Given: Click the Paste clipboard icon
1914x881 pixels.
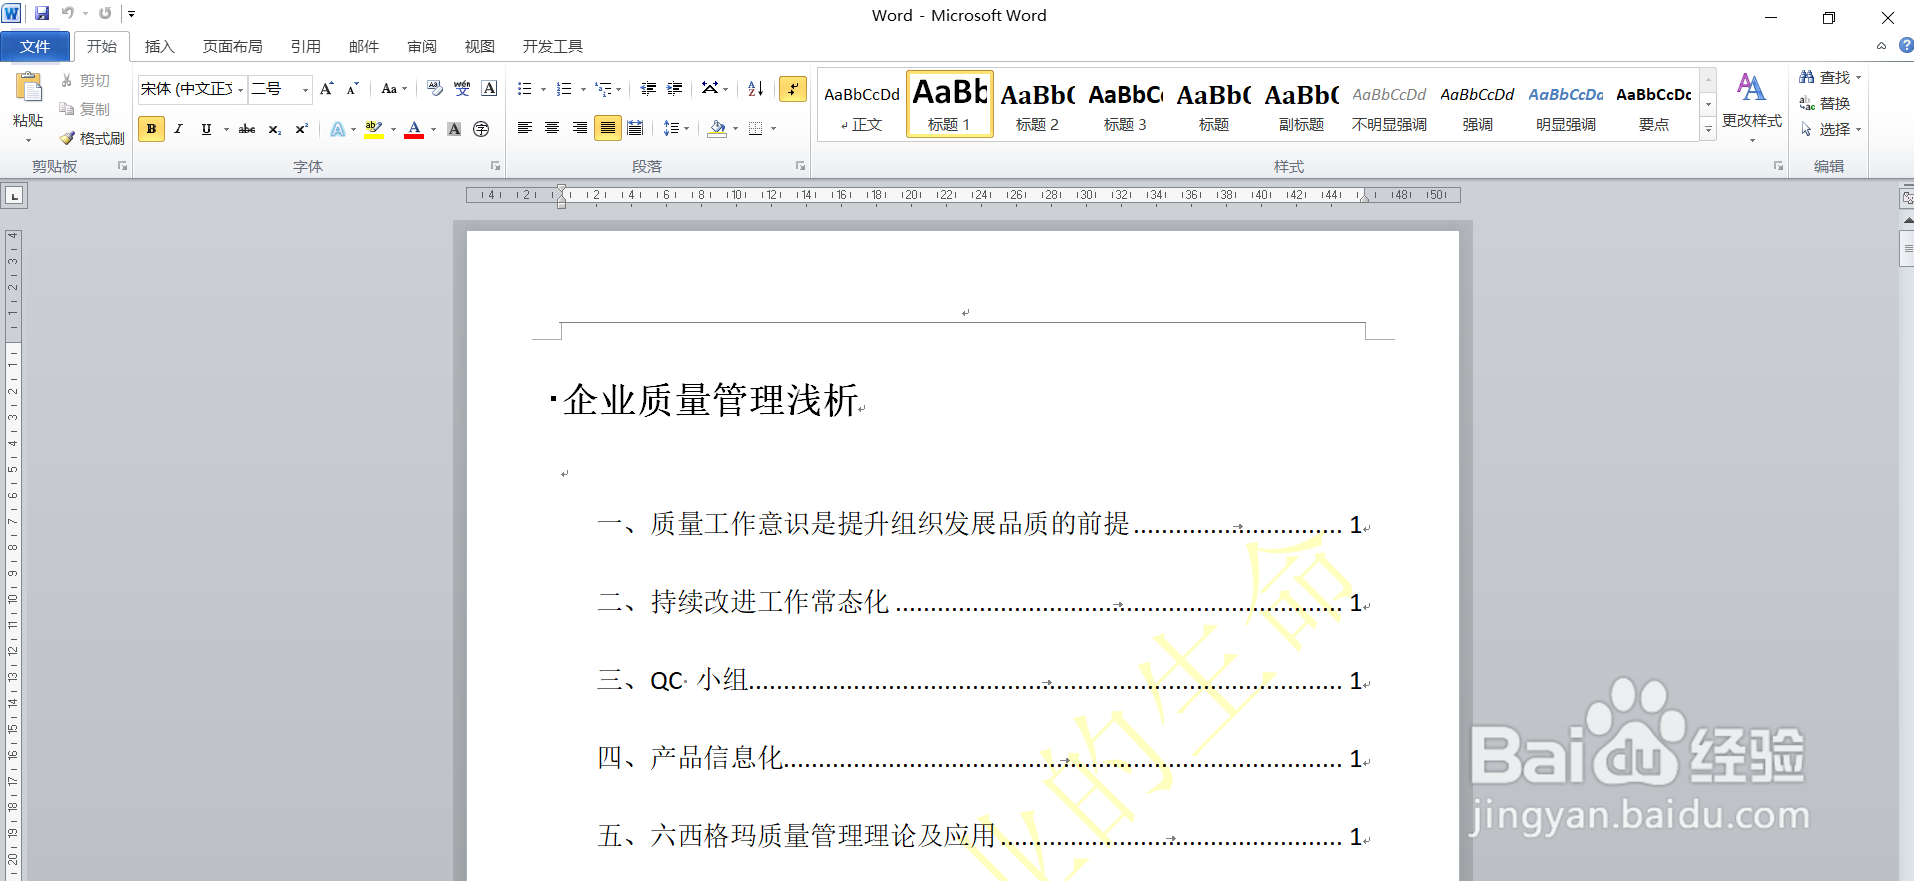Looking at the screenshot, I should 28,88.
